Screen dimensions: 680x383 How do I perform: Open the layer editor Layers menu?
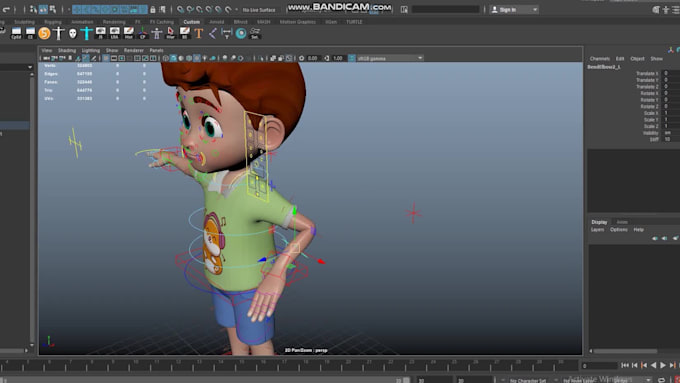pos(597,230)
